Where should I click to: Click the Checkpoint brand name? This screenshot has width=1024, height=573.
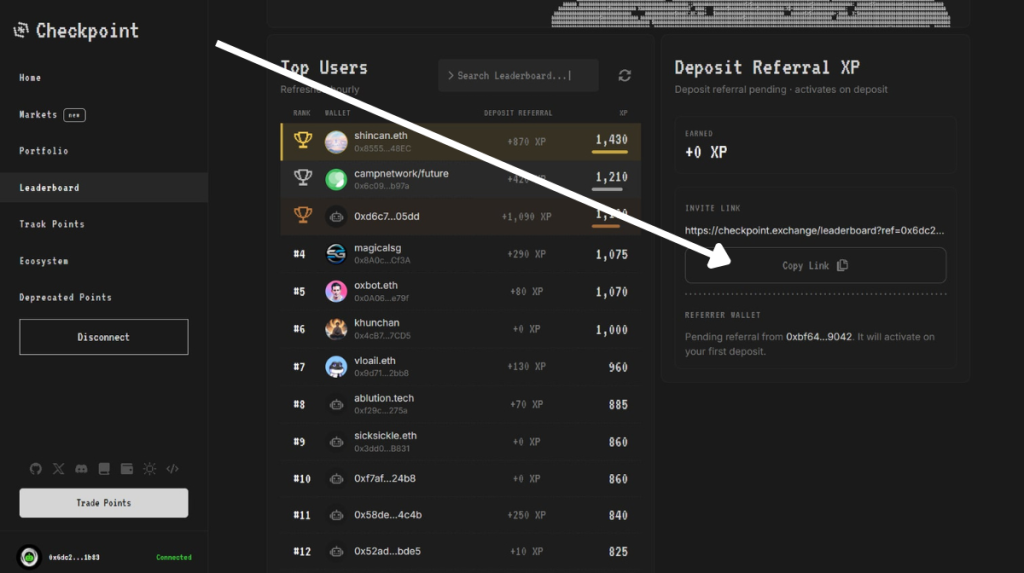(x=88, y=31)
